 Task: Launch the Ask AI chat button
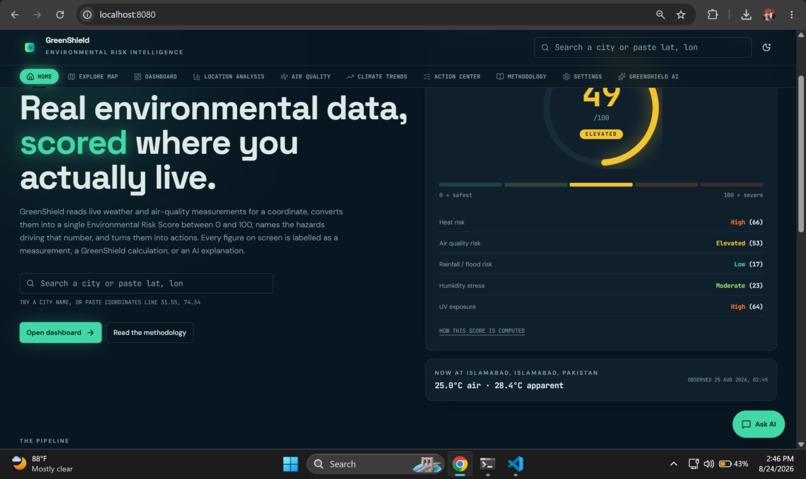tap(758, 424)
